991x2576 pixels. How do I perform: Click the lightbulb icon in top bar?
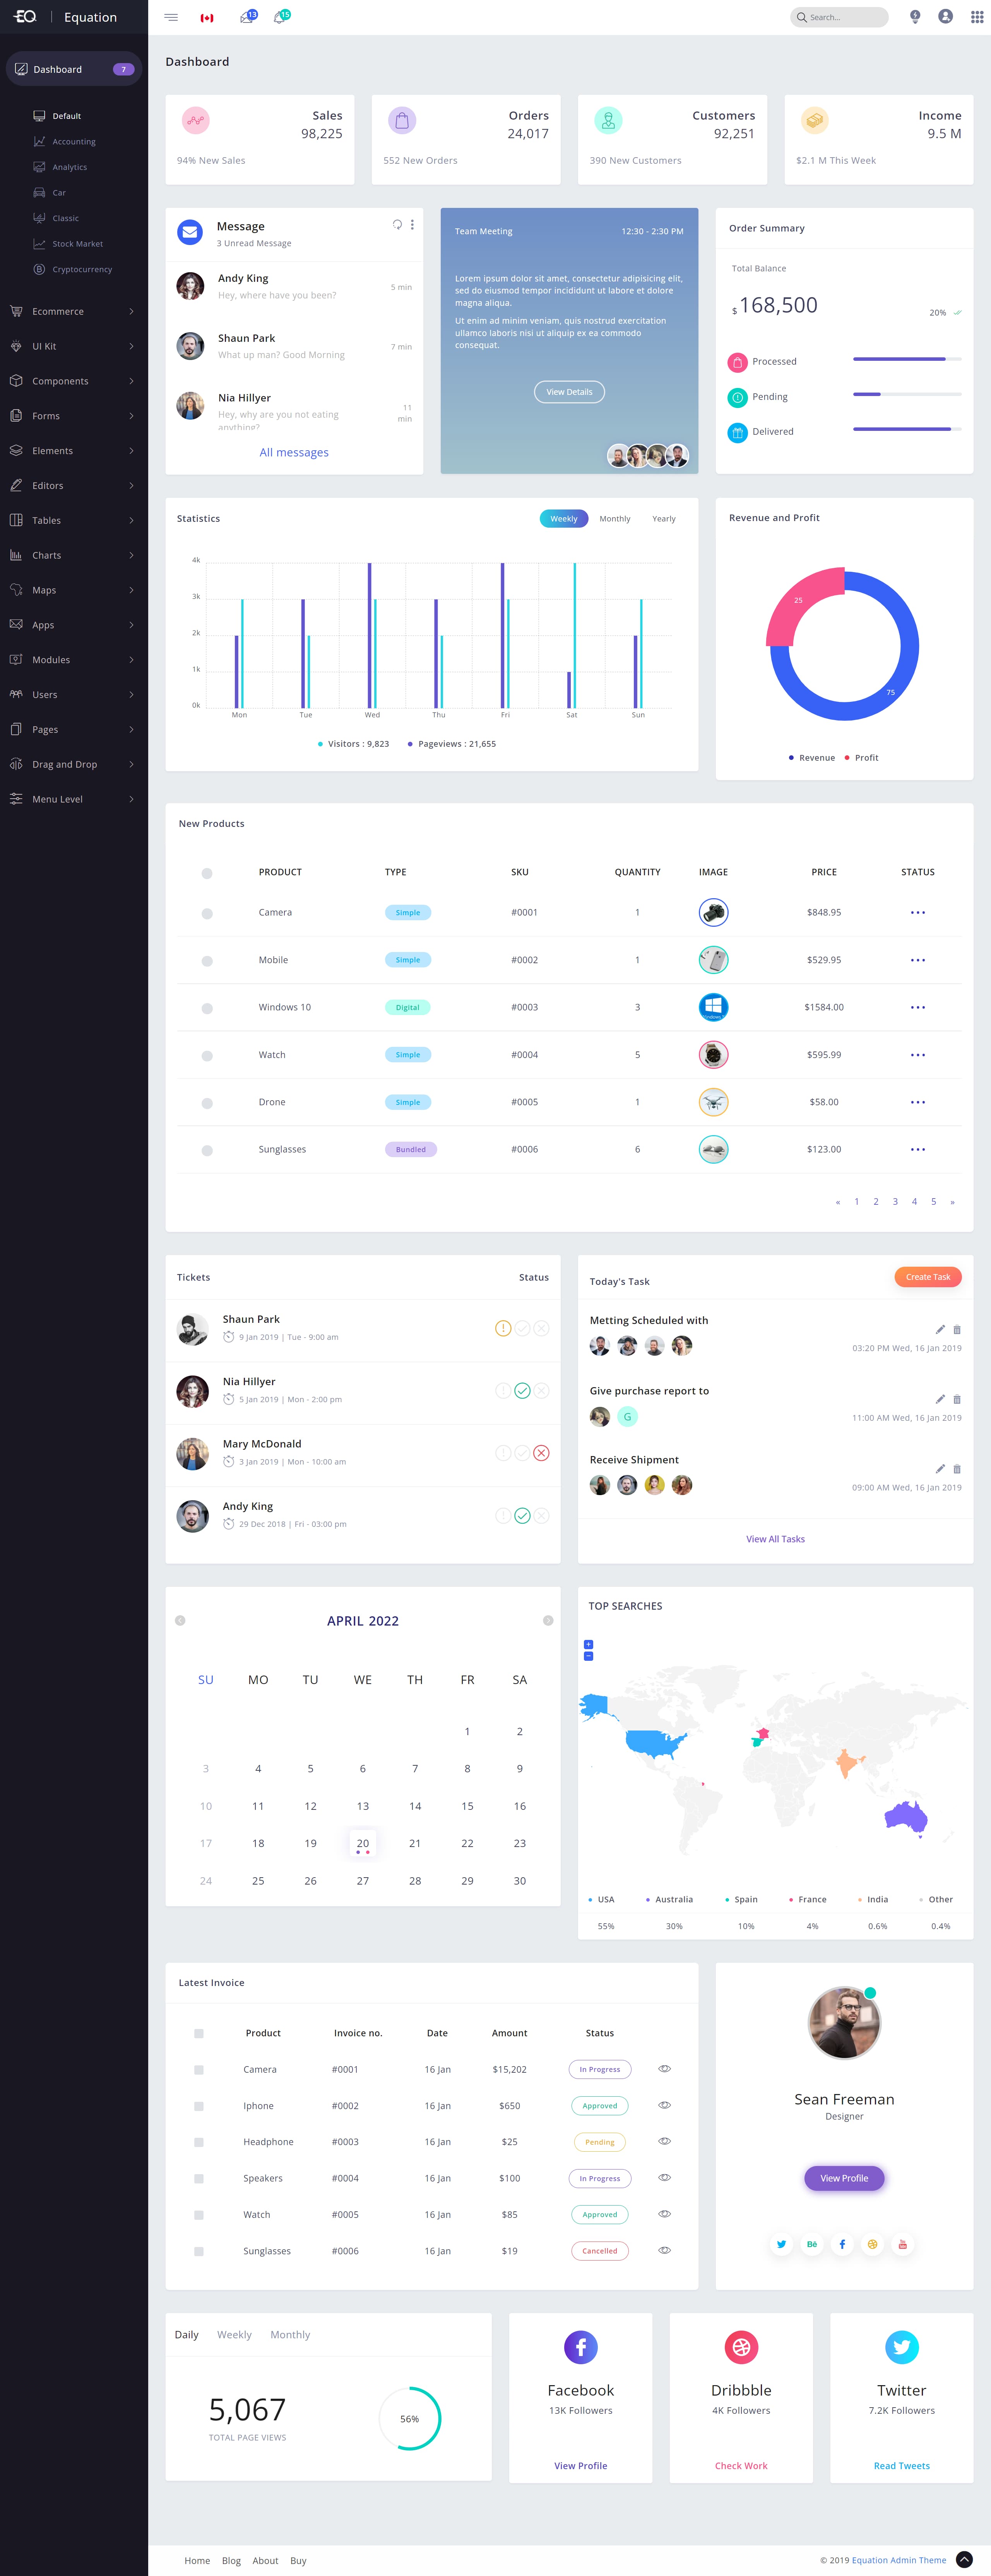tap(915, 17)
